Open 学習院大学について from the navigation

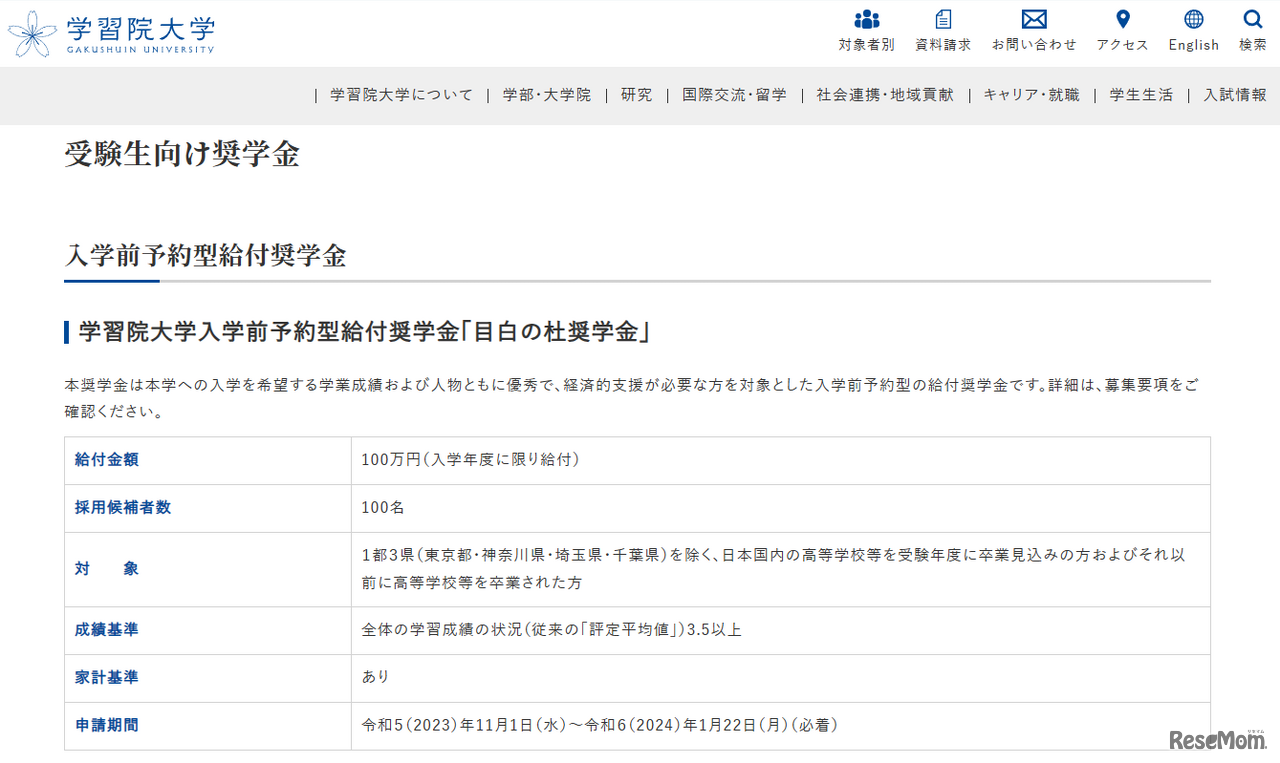[x=399, y=95]
